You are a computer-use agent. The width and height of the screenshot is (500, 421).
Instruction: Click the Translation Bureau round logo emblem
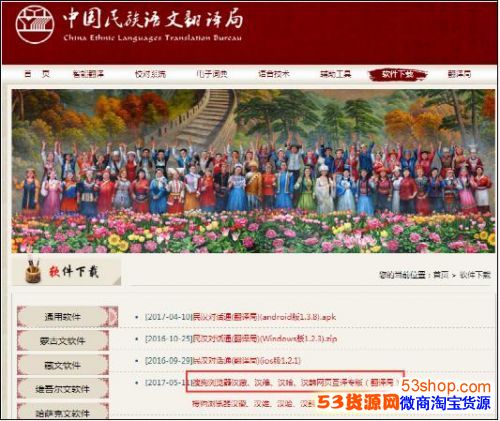[x=35, y=25]
